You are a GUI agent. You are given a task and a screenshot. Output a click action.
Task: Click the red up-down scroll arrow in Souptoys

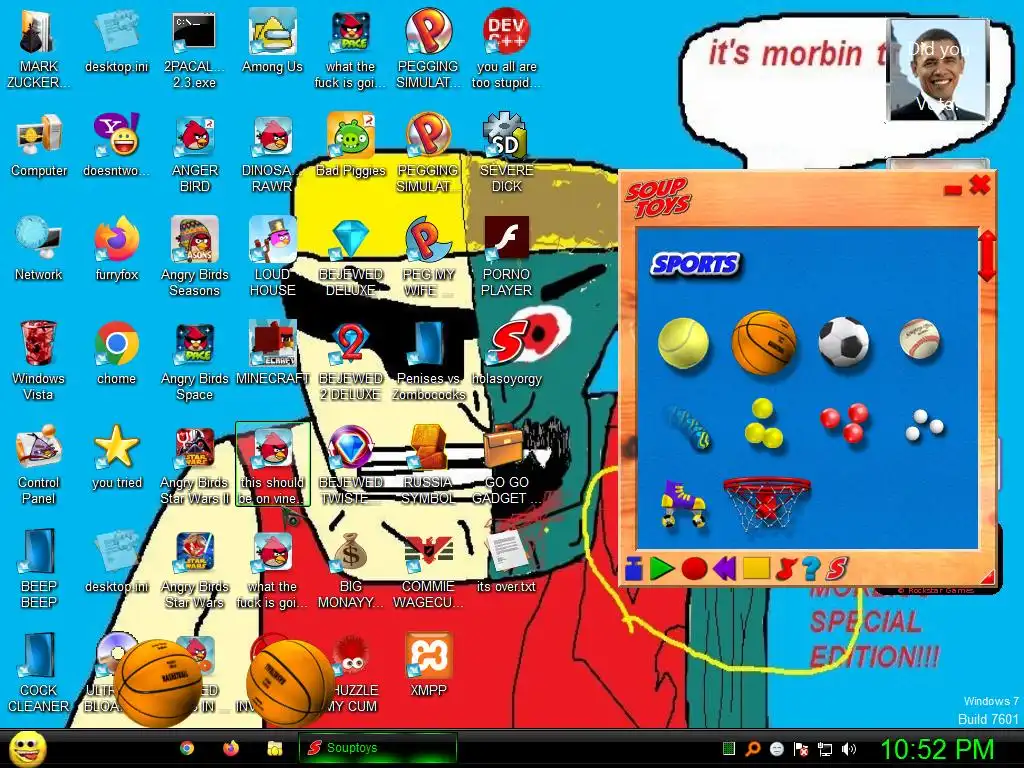(986, 255)
